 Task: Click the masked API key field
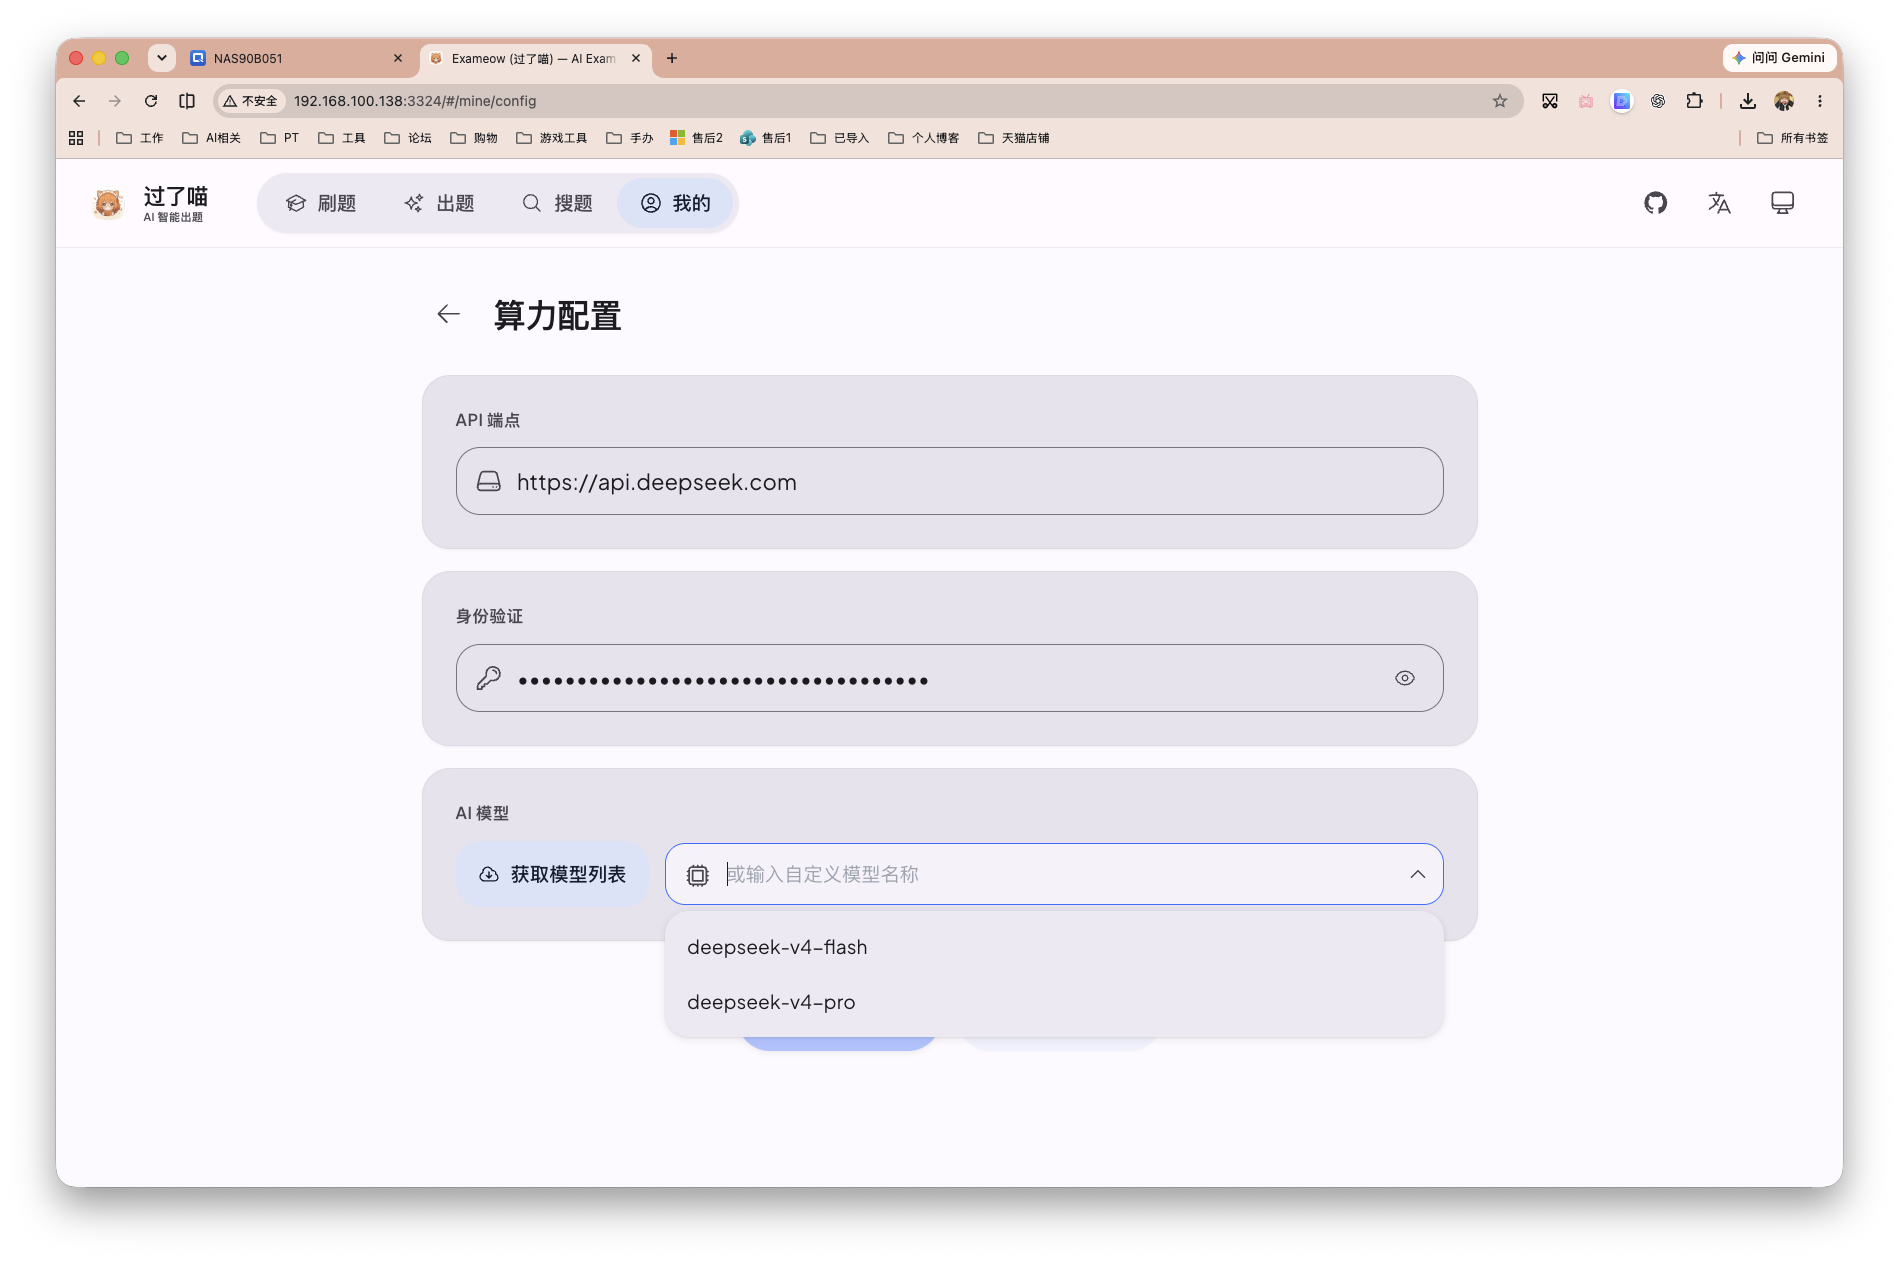point(949,678)
